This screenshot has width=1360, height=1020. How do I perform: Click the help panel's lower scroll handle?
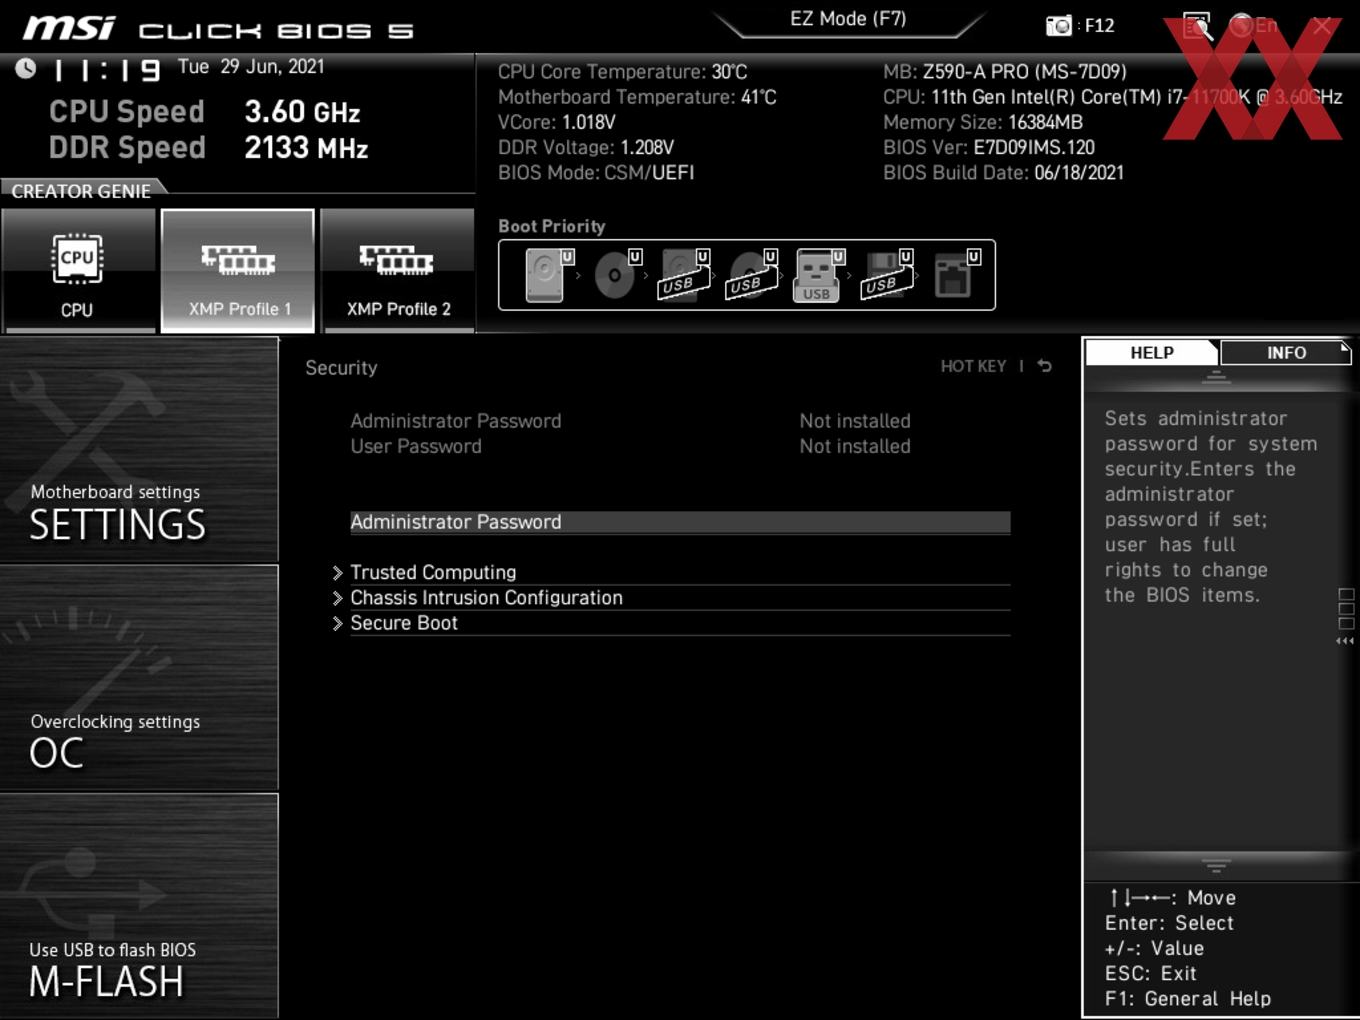(1216, 865)
